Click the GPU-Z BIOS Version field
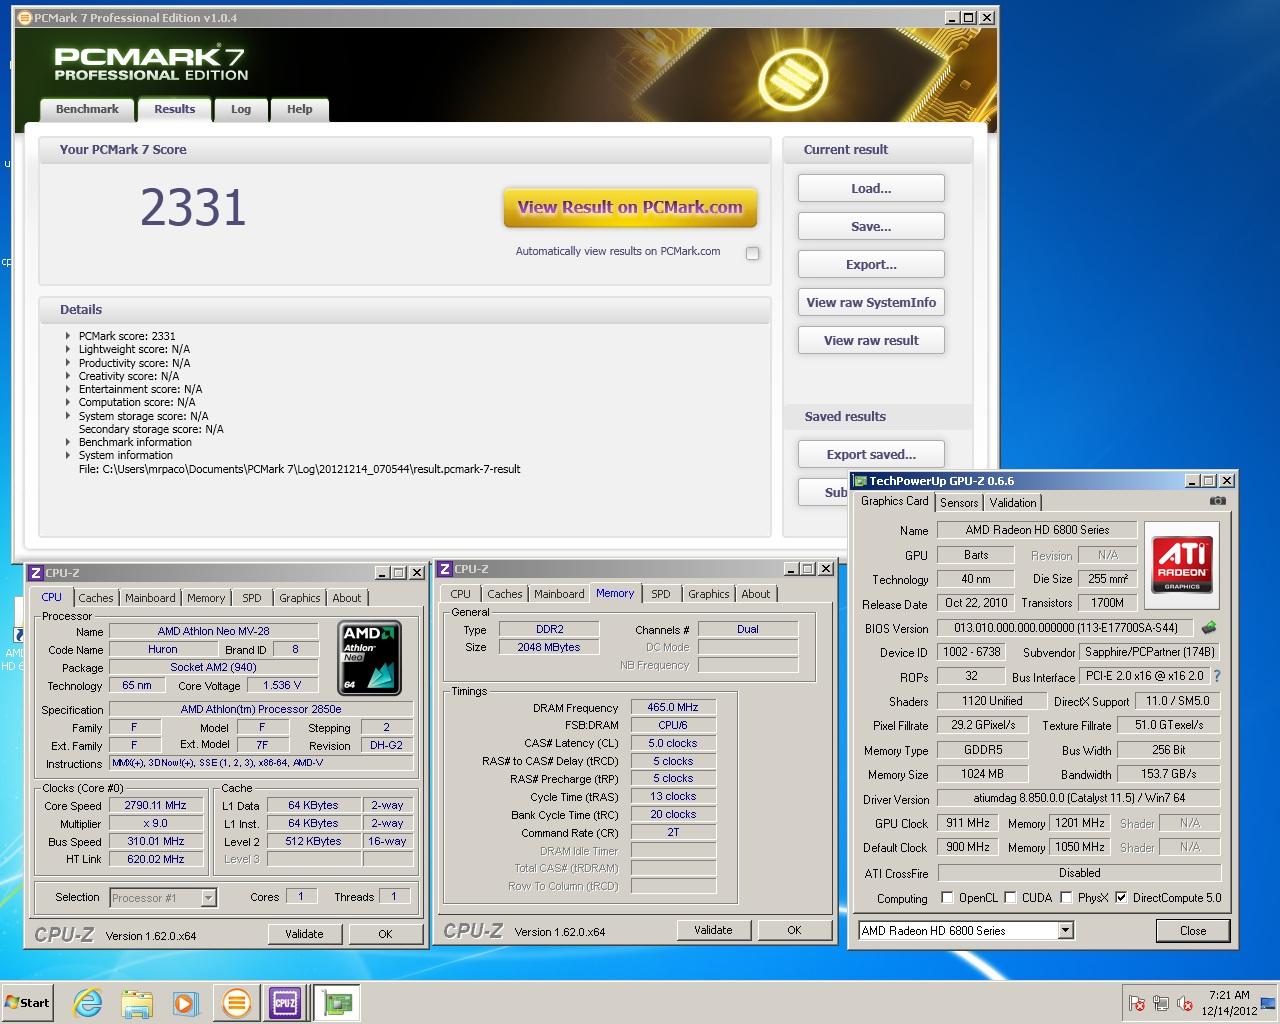This screenshot has width=1280, height=1024. click(1065, 628)
